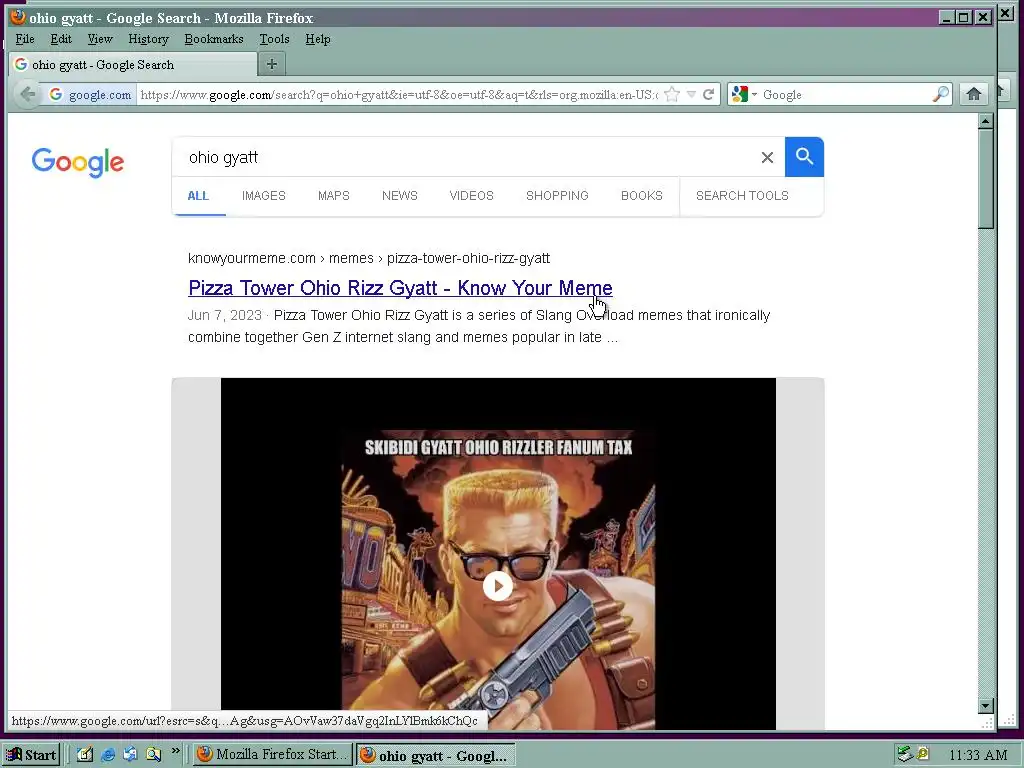Viewport: 1024px width, 768px height.
Task: Go to the Firefox home page icon
Action: point(974,94)
